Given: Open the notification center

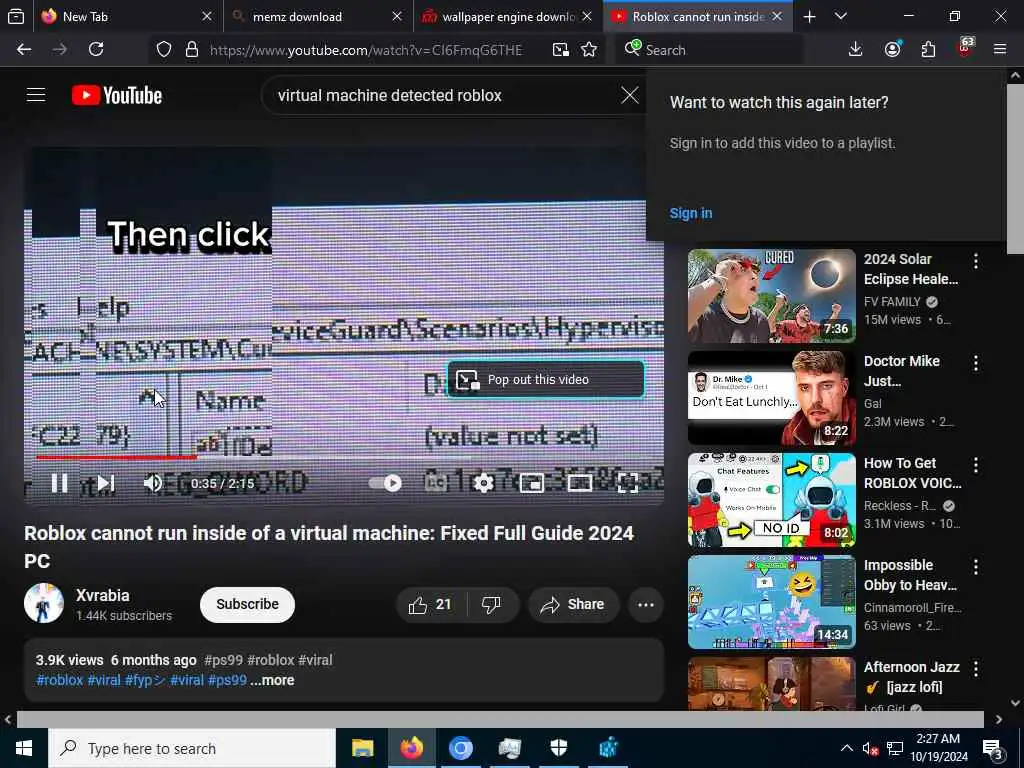Looking at the screenshot, I should pos(993,749).
